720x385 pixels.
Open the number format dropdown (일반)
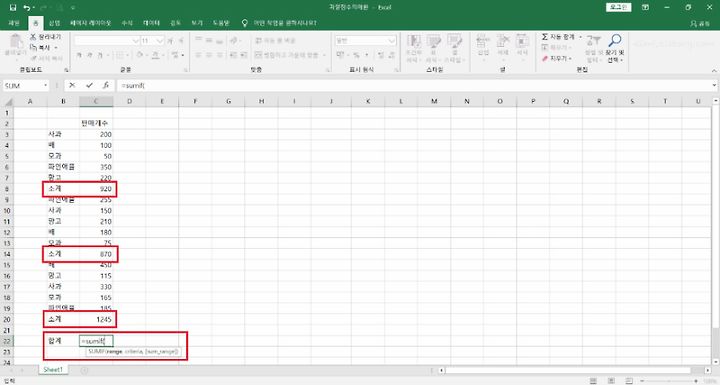coord(392,41)
